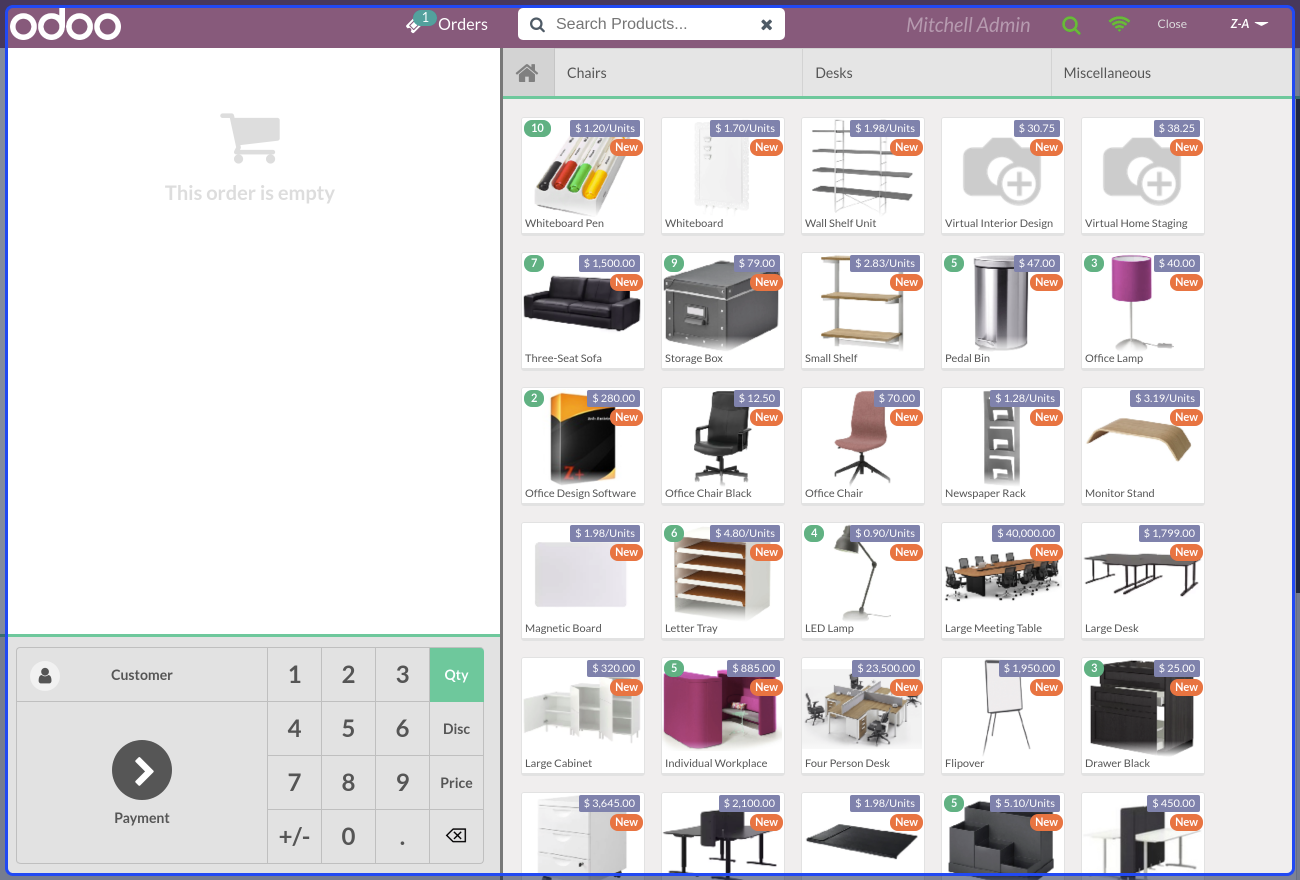The height and width of the screenshot is (880, 1300).
Task: Add Virtual Interior Design product
Action: click(x=1003, y=176)
